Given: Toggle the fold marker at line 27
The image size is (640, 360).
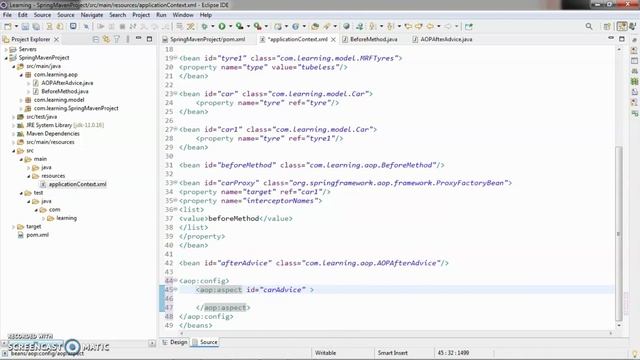Looking at the screenshot, I should pyautogui.click(x=176, y=129).
